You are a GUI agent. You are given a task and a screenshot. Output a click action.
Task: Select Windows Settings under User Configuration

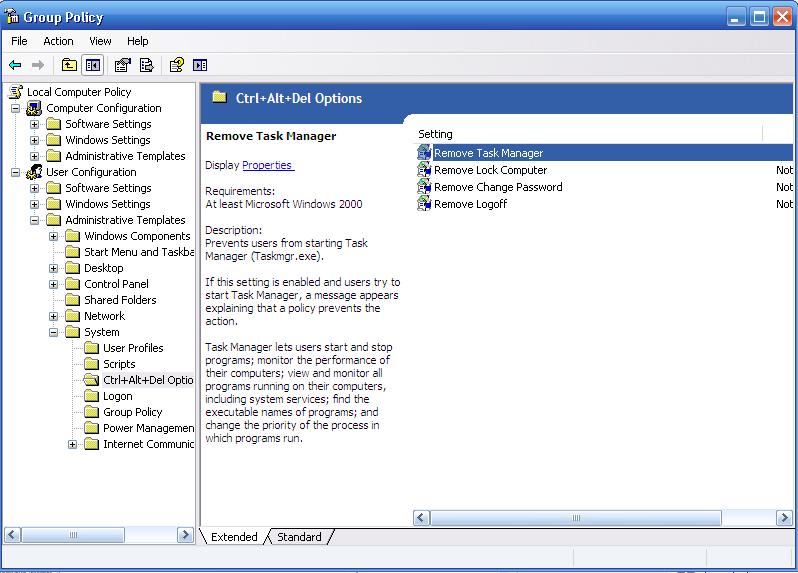[108, 204]
